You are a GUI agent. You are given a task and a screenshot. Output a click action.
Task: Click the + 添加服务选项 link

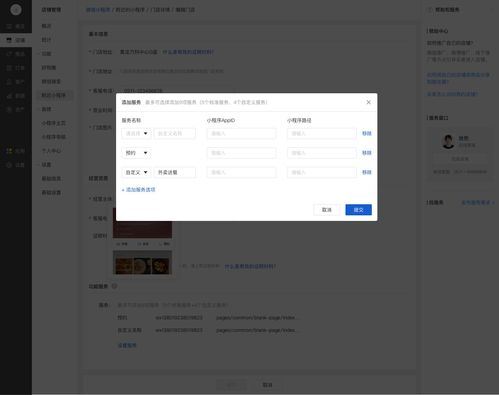tap(139, 190)
